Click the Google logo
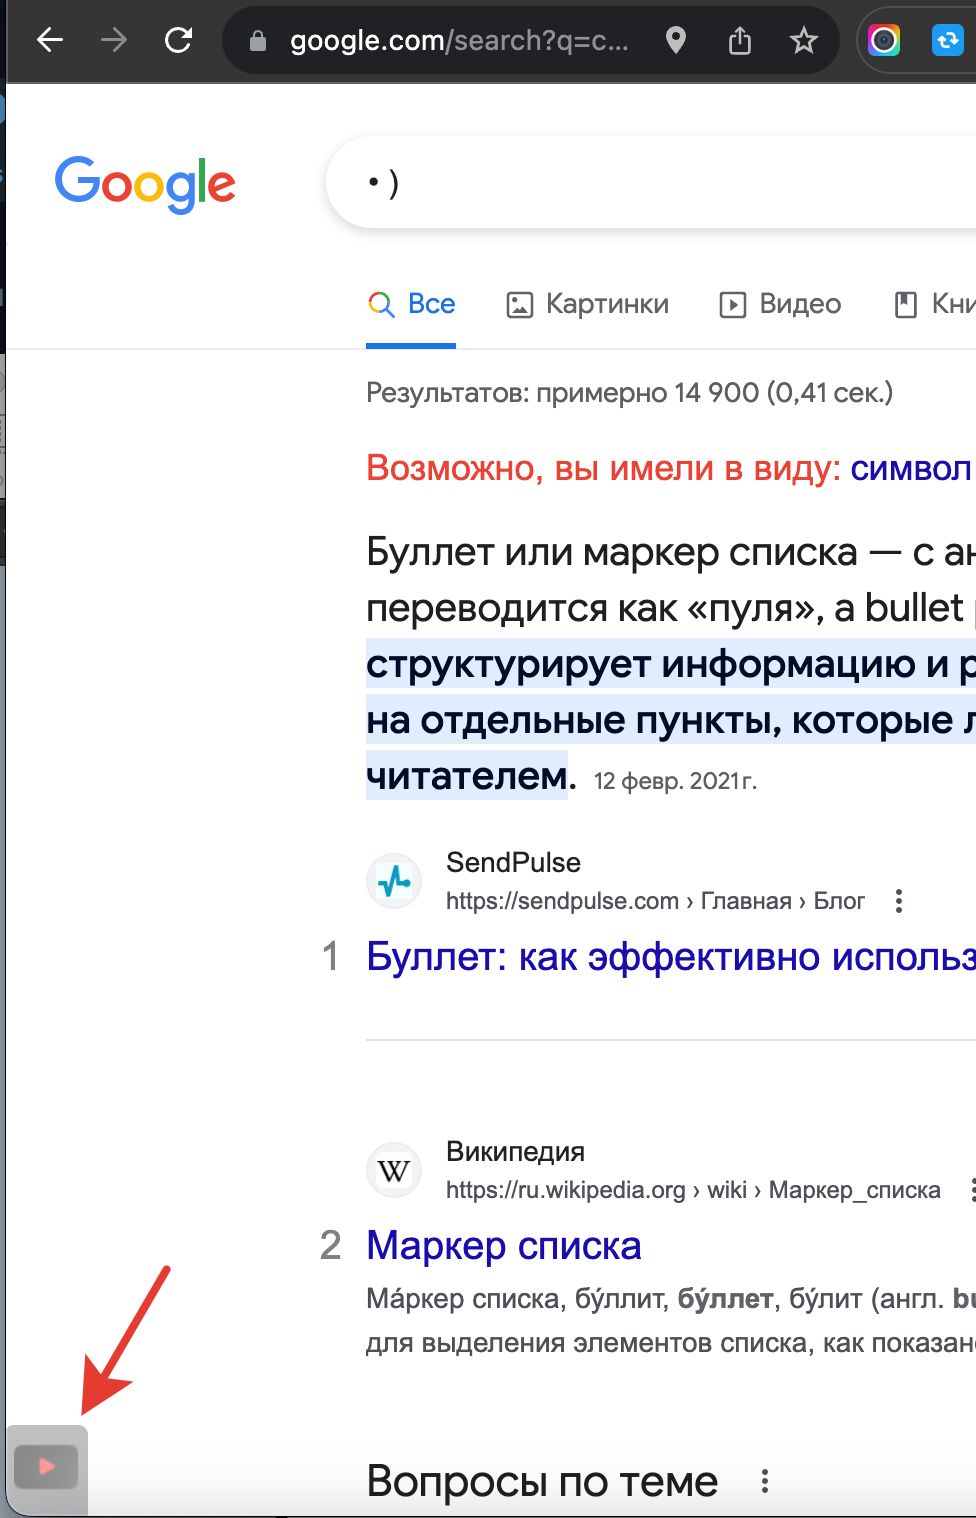Image resolution: width=976 pixels, height=1518 pixels. tap(145, 184)
